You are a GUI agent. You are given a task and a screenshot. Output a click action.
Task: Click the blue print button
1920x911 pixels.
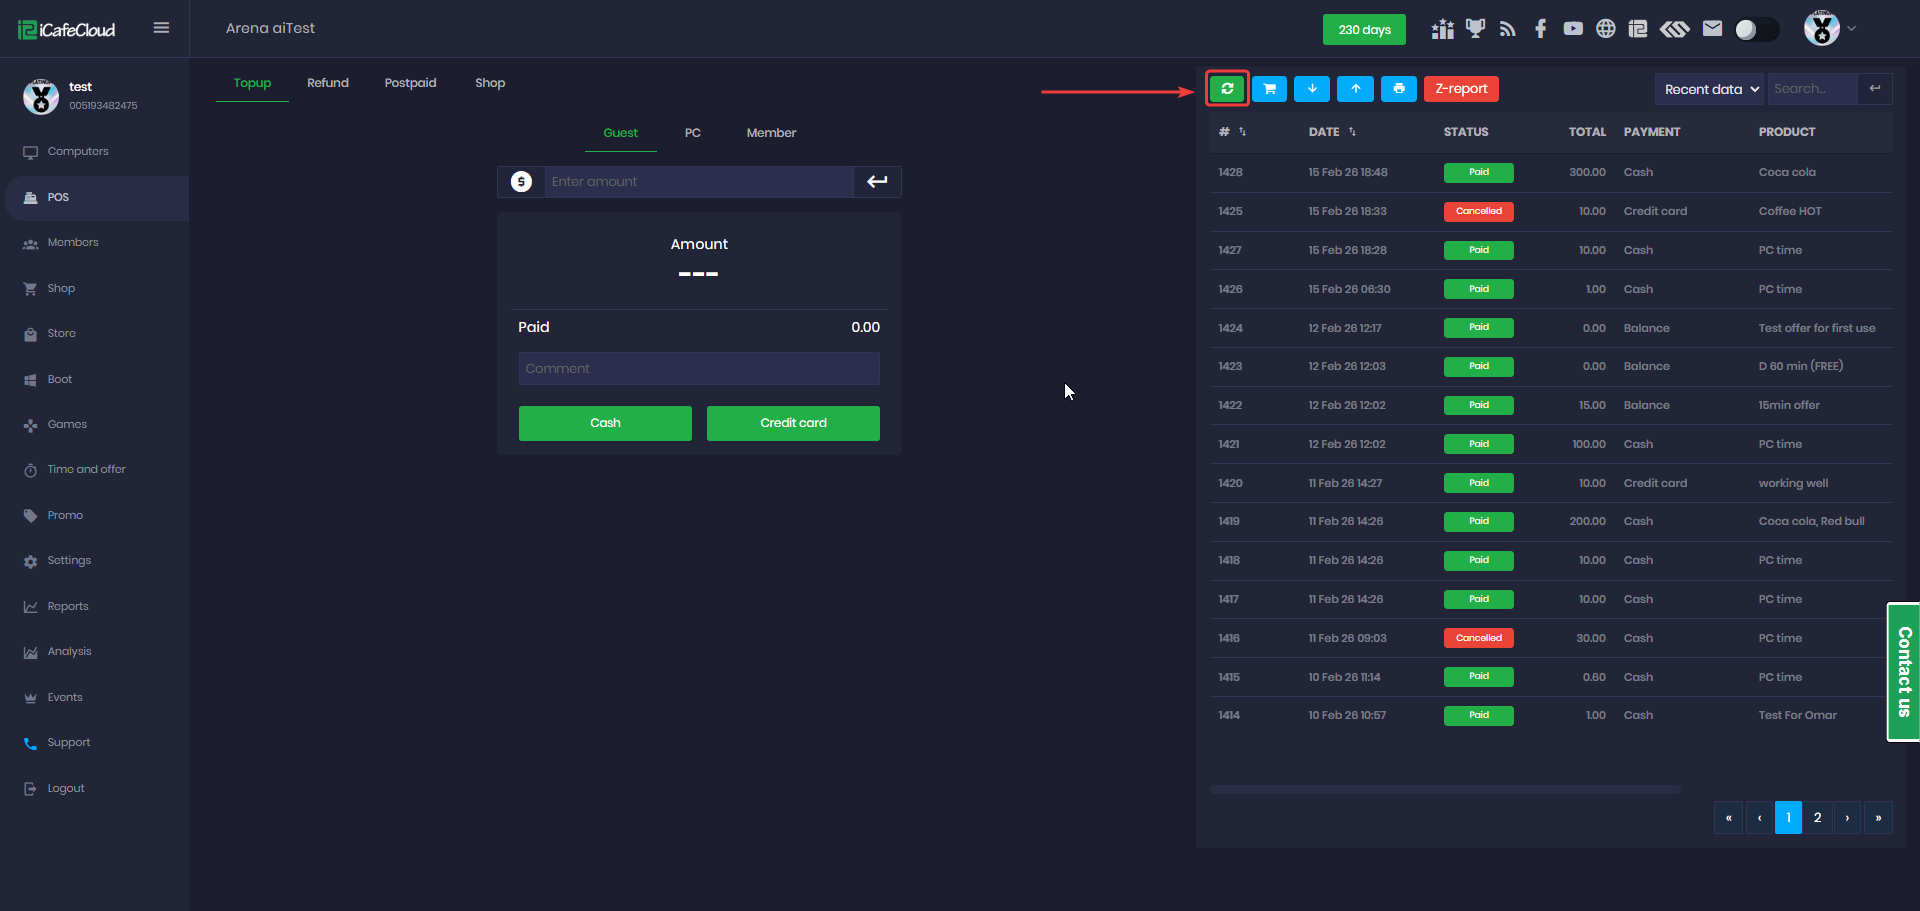click(x=1398, y=89)
